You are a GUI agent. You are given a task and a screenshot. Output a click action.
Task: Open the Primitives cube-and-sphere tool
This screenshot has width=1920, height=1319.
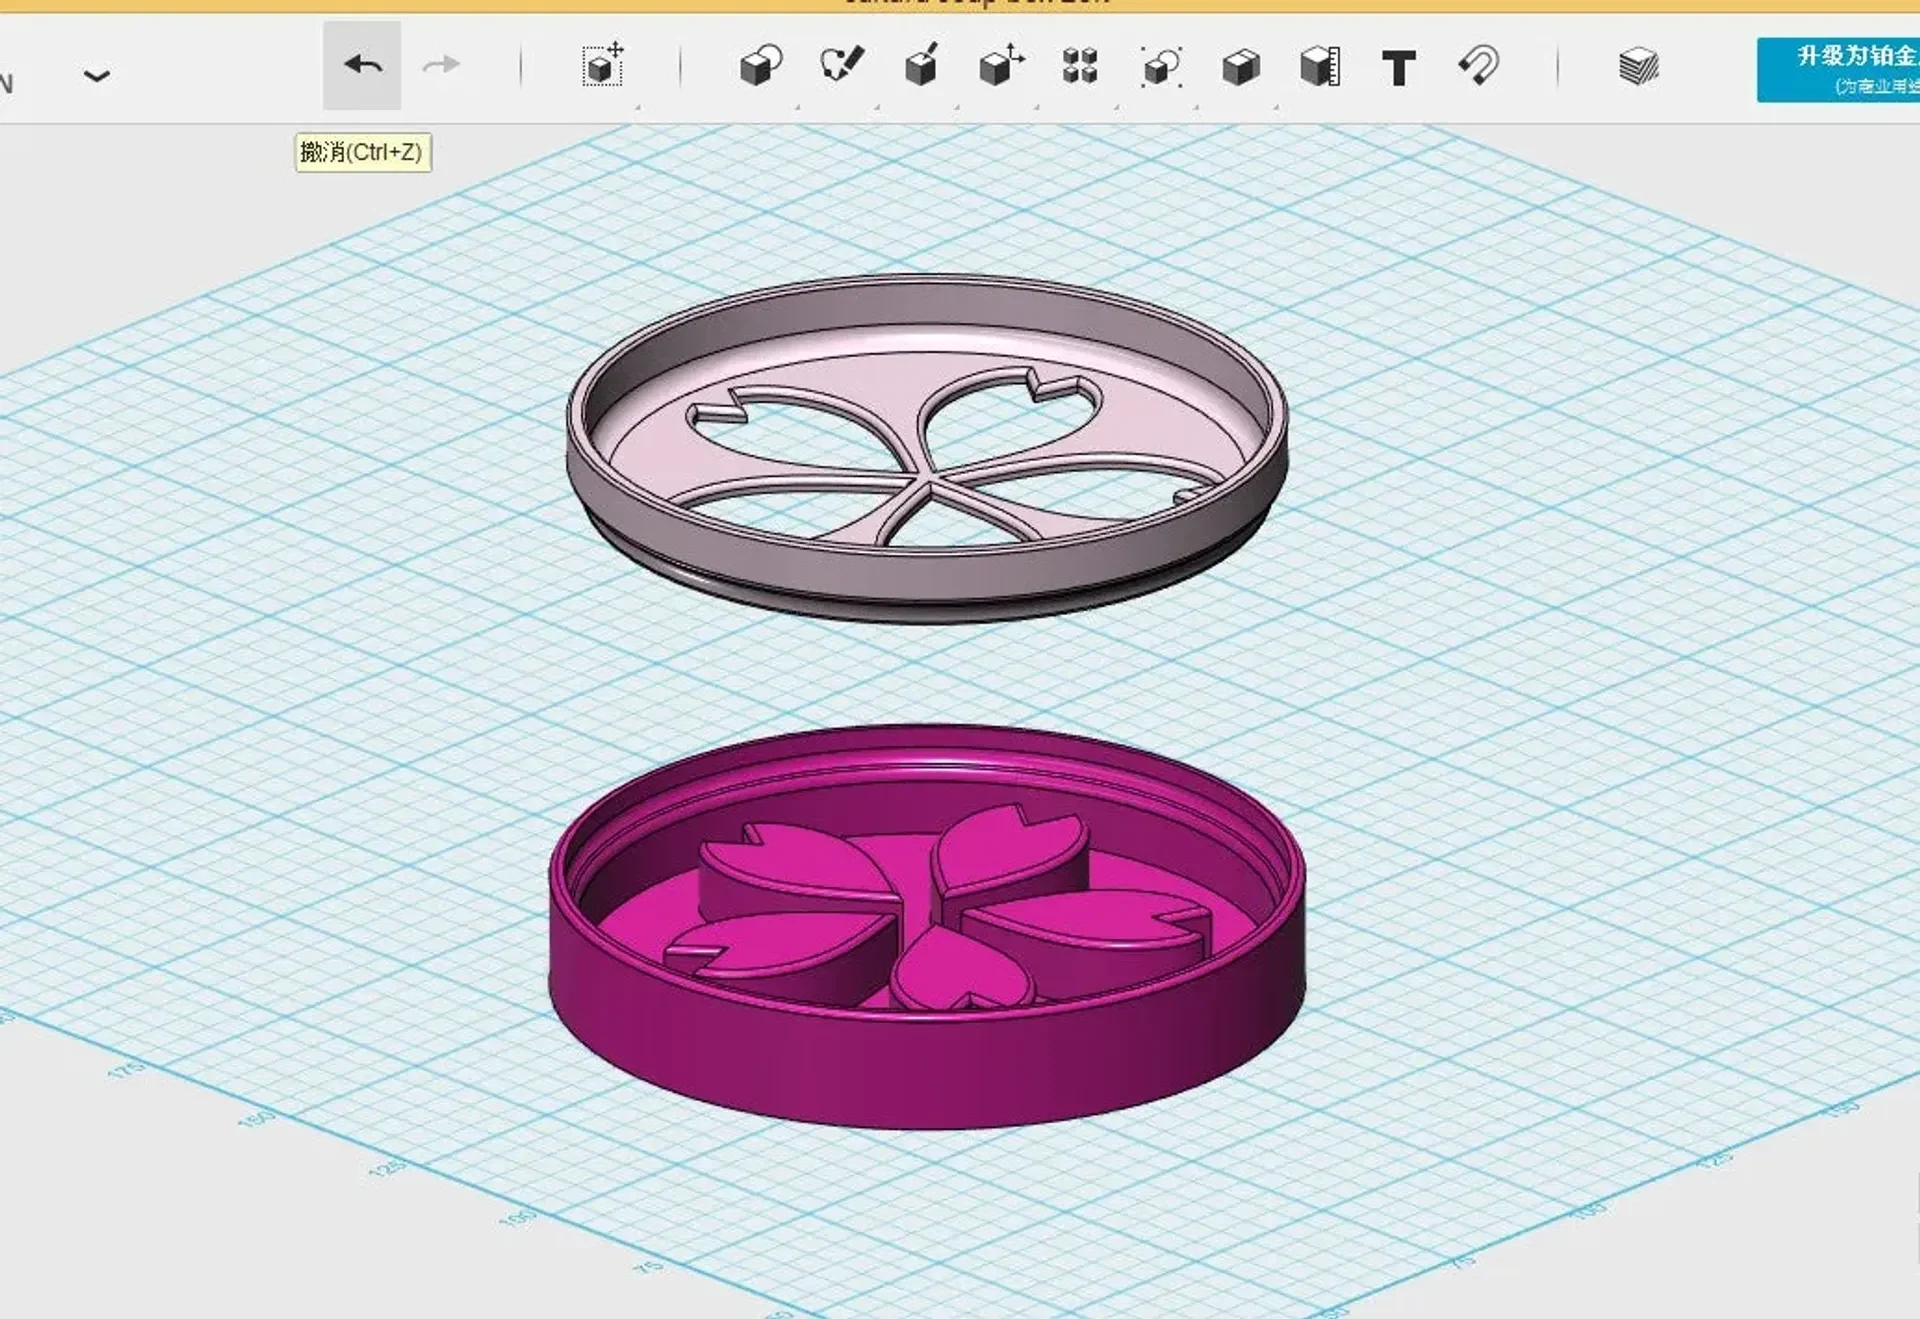(x=760, y=67)
